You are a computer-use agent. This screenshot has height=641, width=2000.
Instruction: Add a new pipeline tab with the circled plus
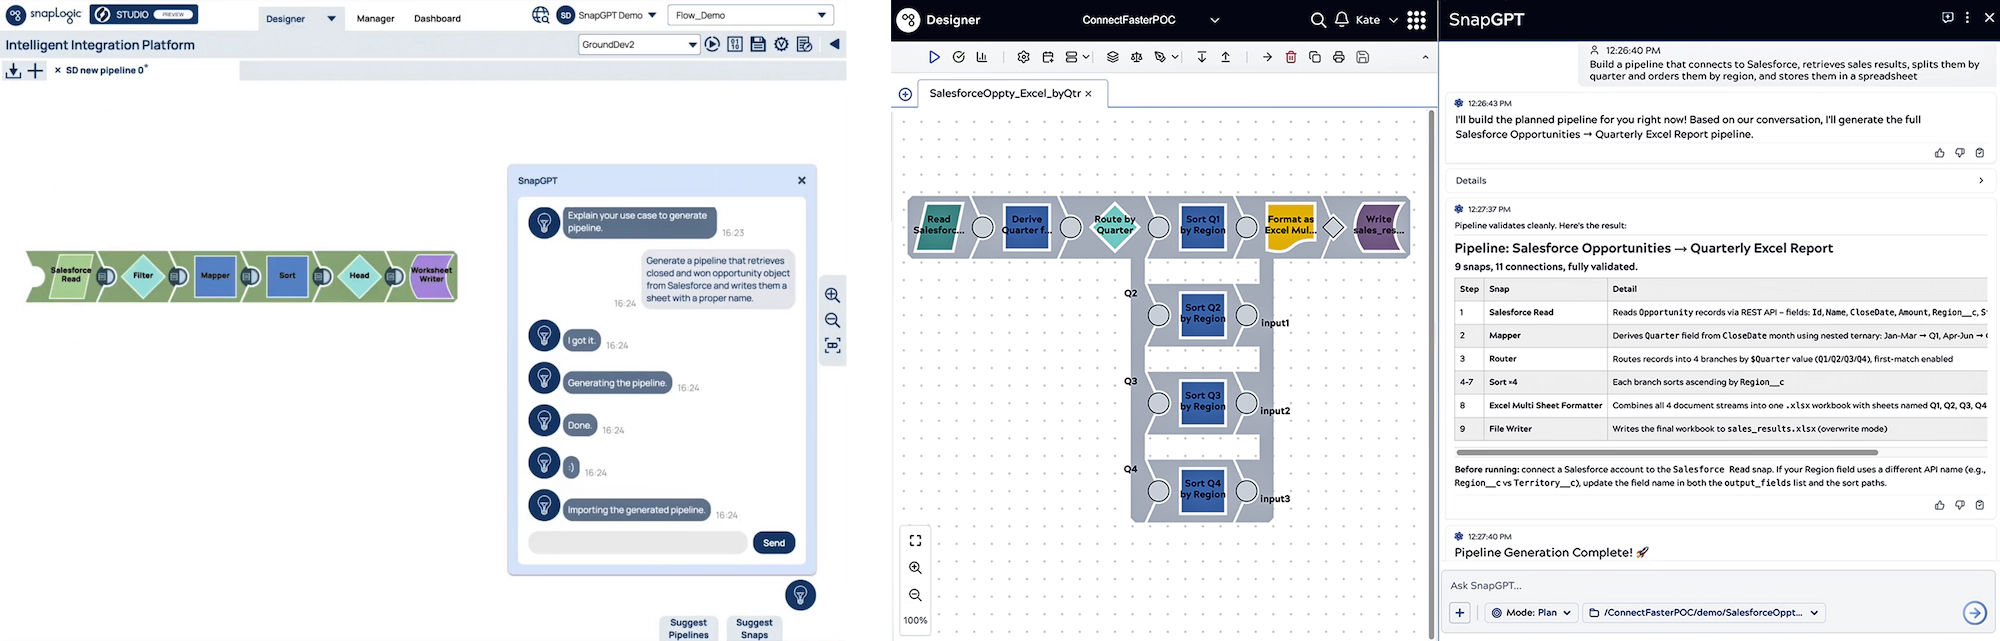click(905, 94)
